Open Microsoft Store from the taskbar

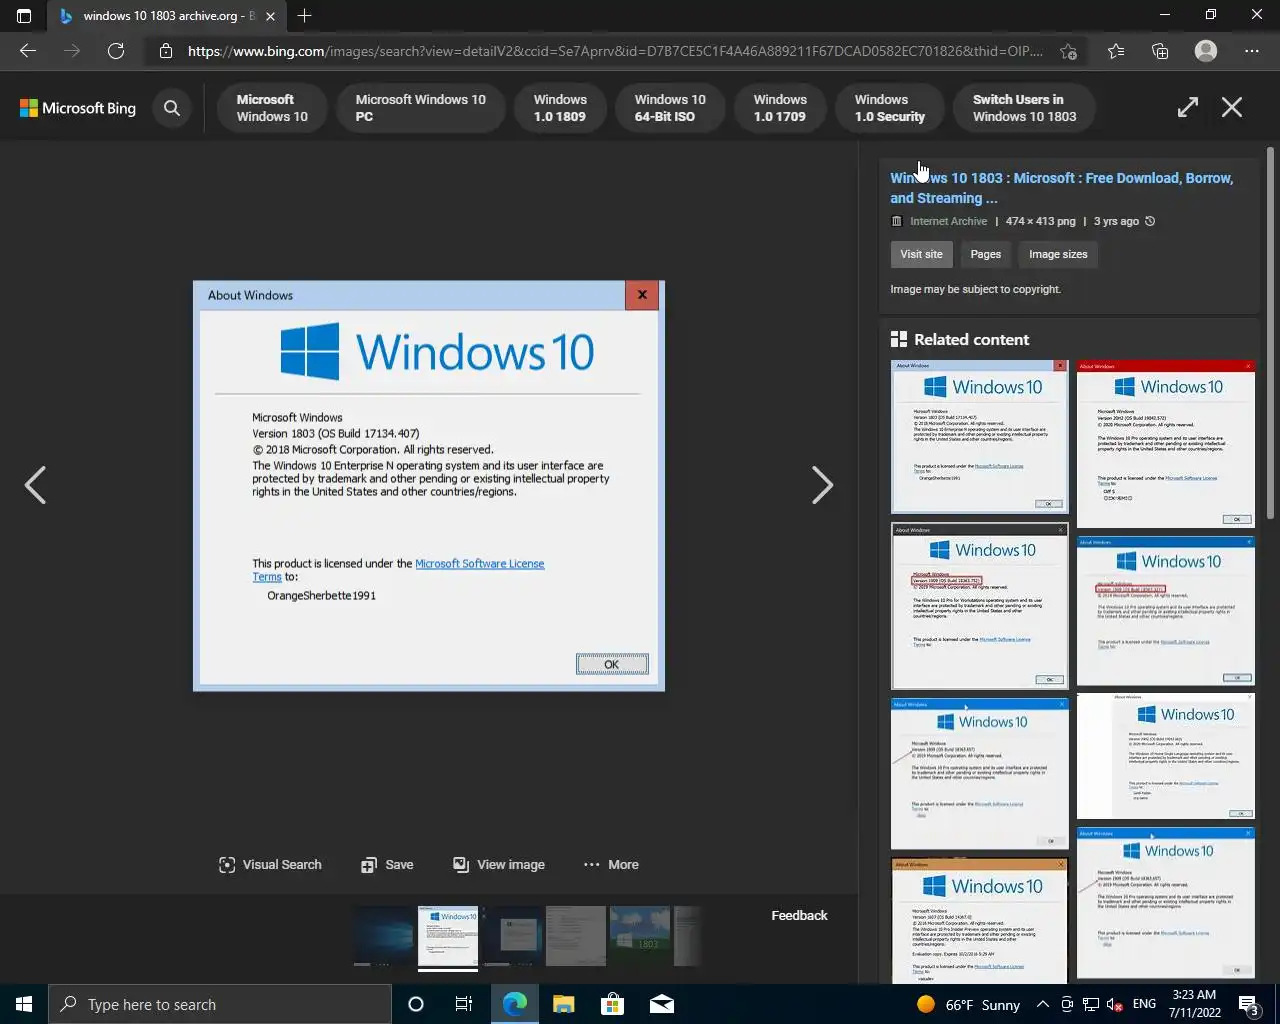[x=612, y=1004]
